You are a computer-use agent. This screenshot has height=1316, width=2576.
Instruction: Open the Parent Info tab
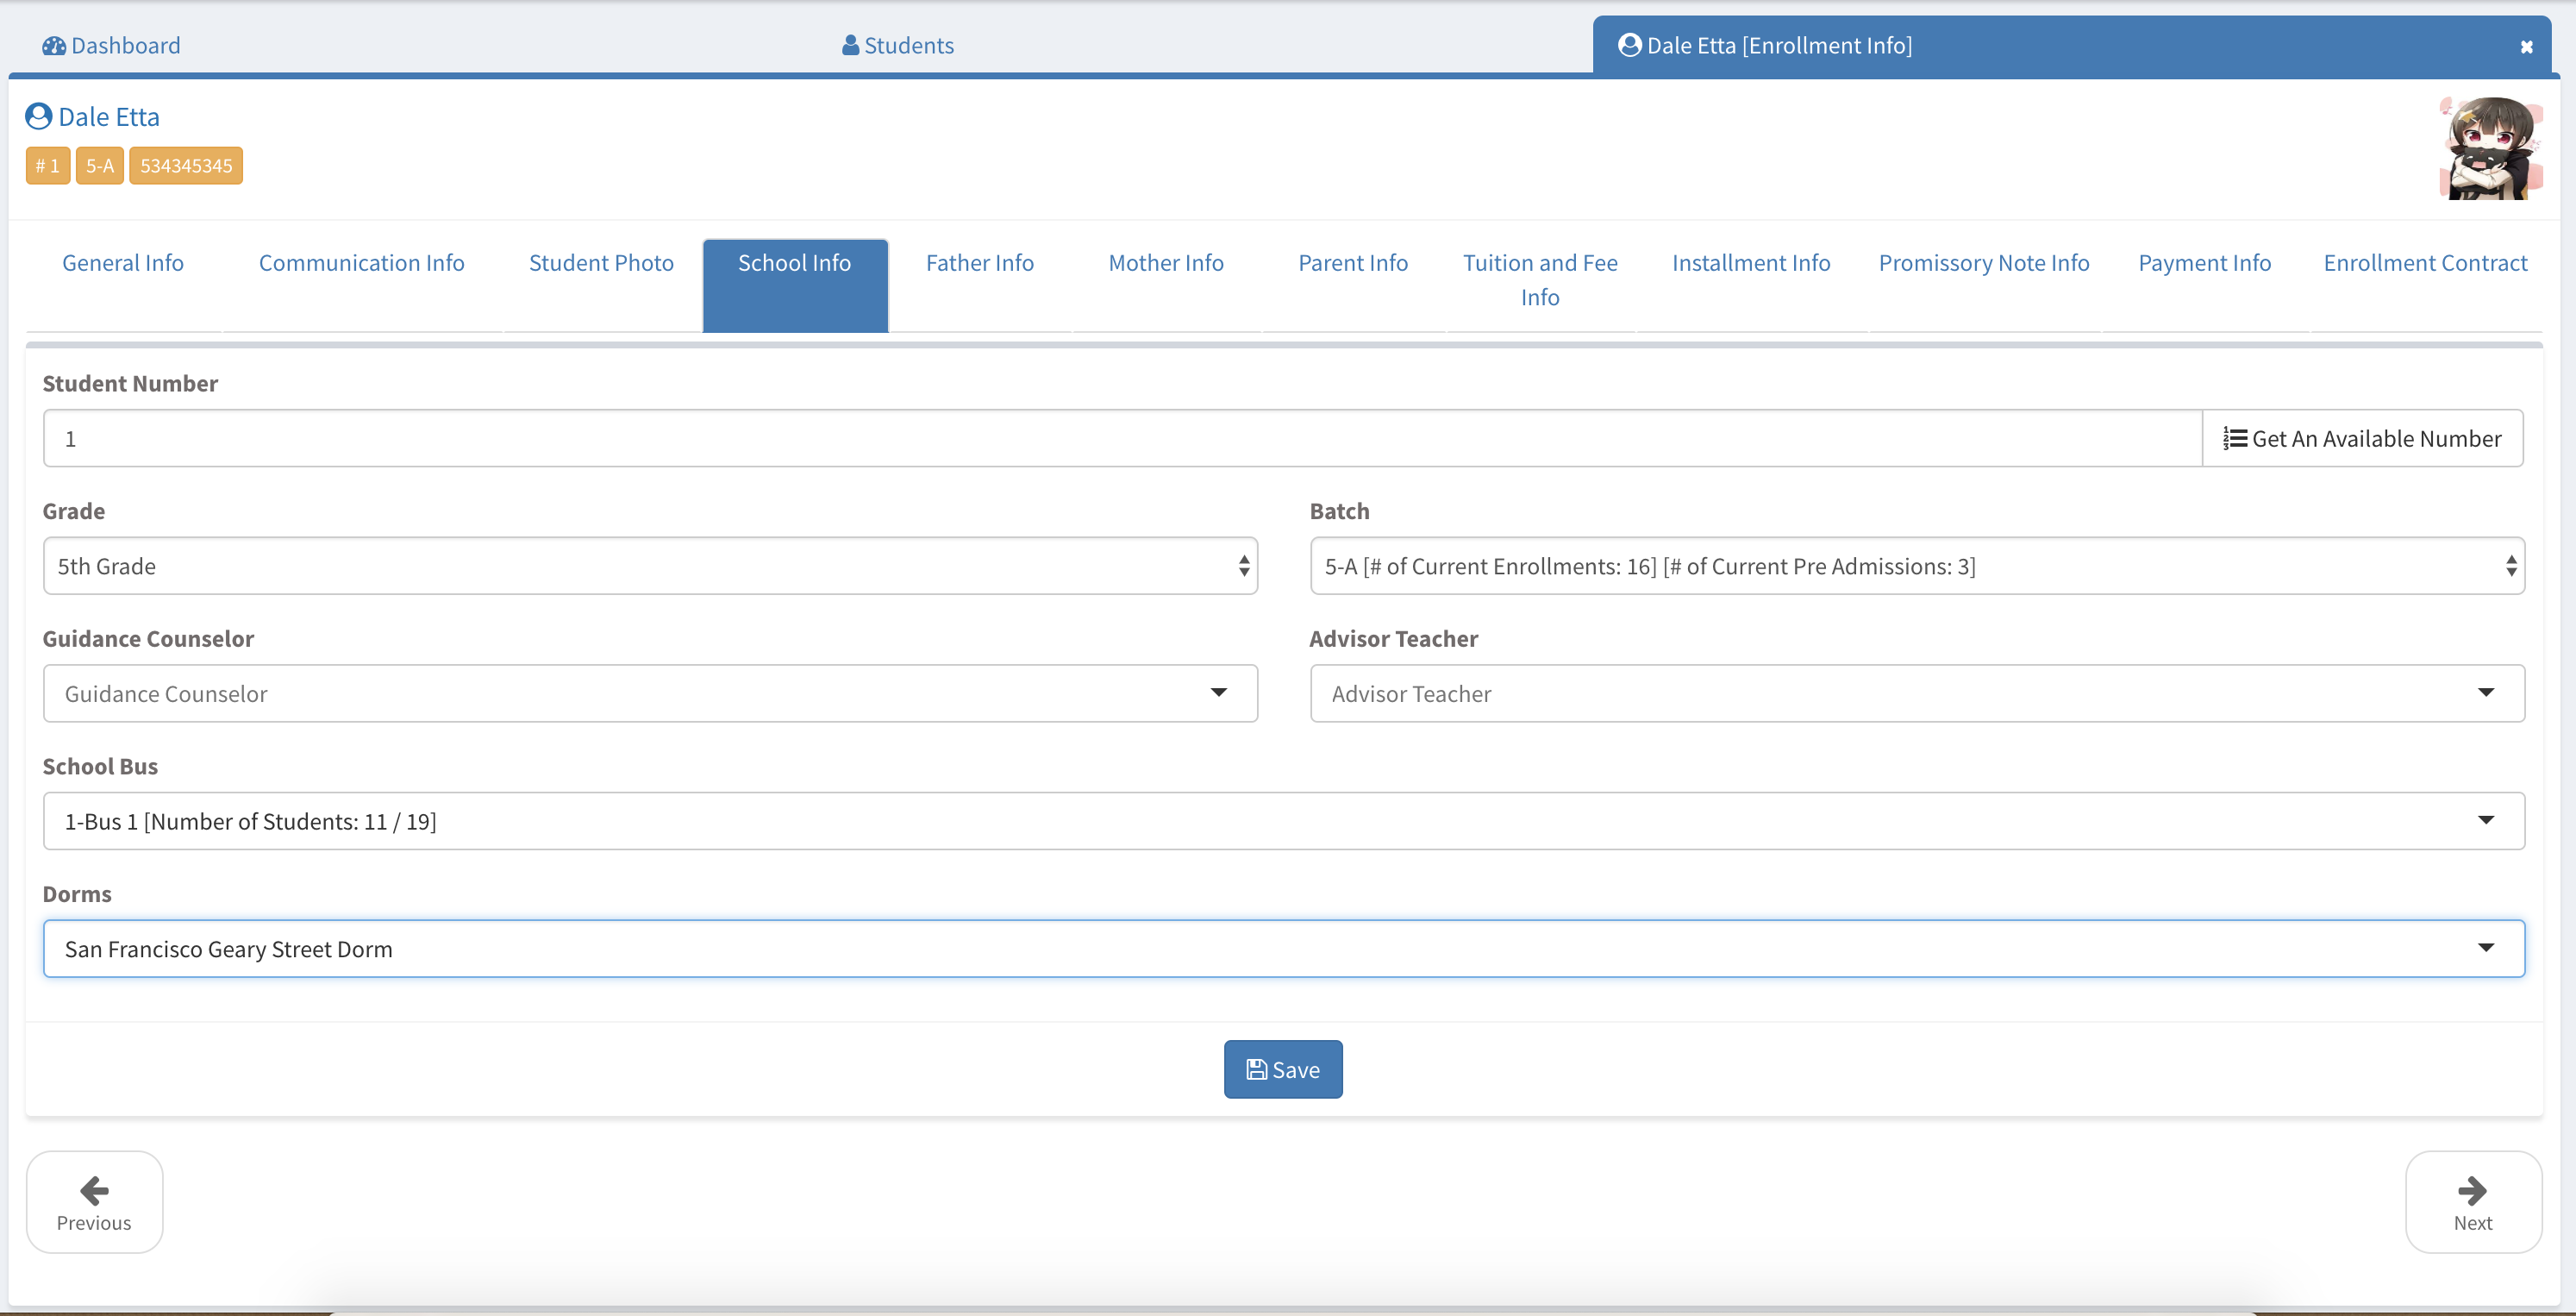[x=1353, y=285]
